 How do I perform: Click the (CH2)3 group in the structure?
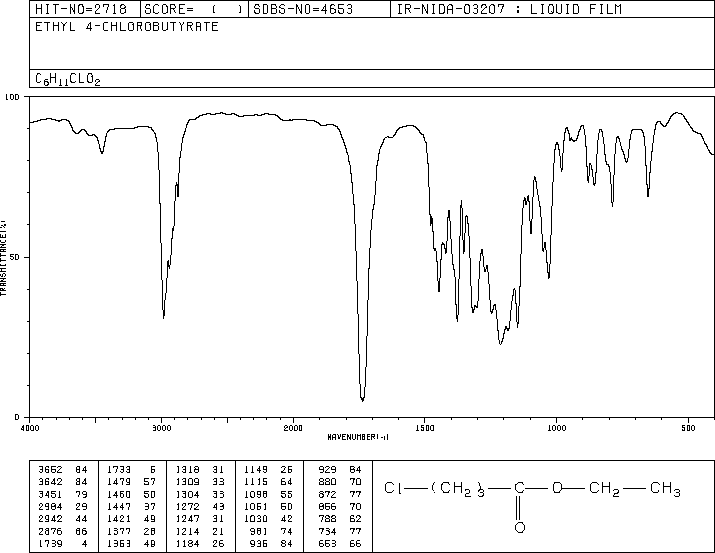pyautogui.click(x=457, y=489)
